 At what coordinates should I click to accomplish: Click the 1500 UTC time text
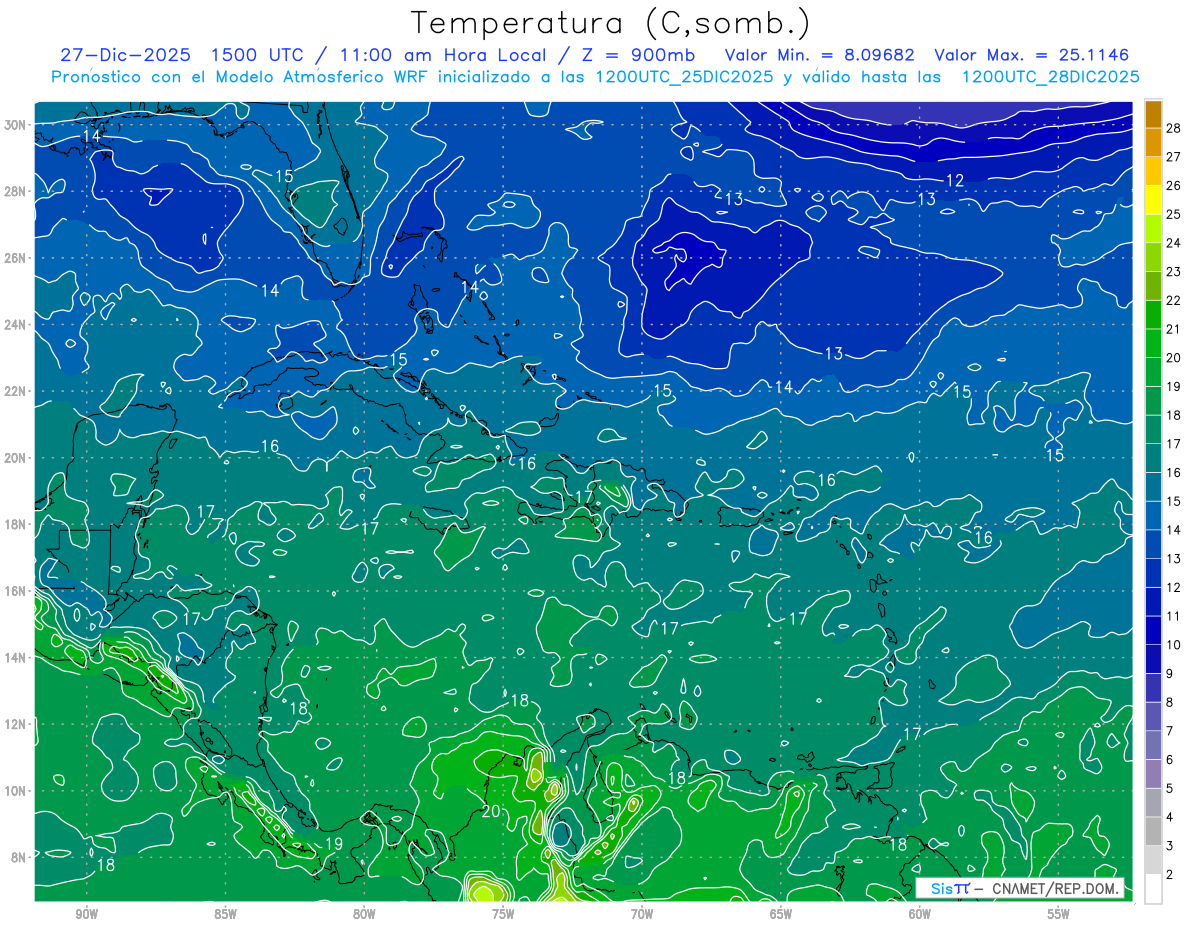pos(257,54)
